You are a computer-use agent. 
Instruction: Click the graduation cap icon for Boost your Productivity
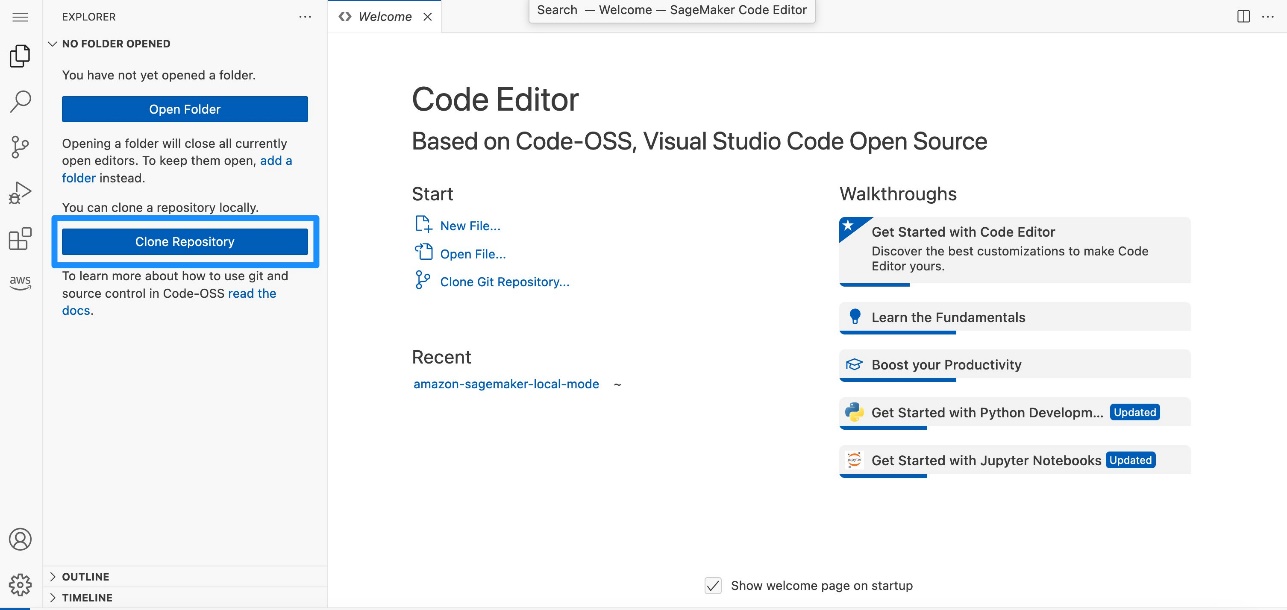(854, 365)
